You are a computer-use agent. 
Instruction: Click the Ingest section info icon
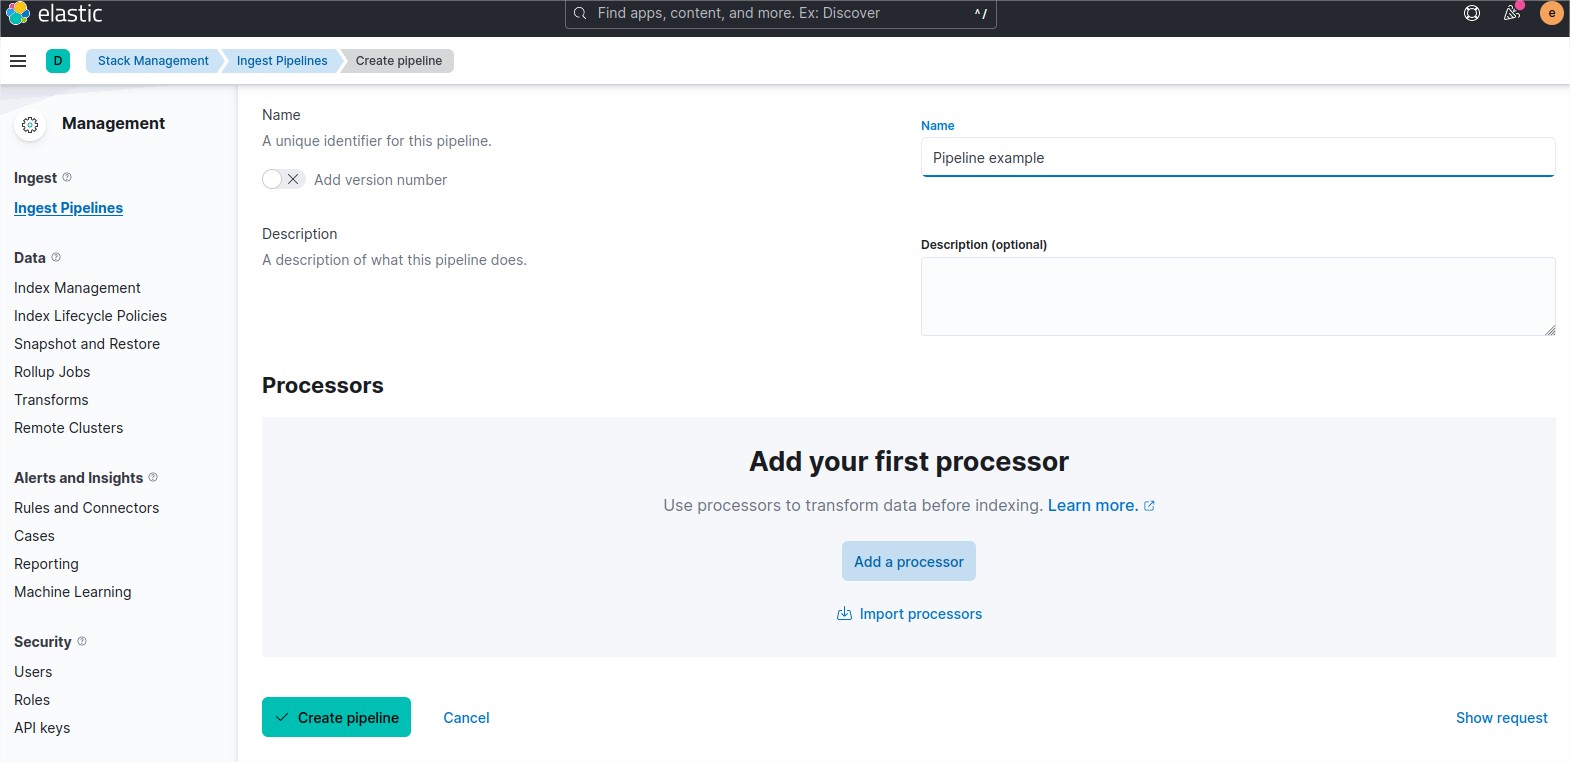point(67,177)
